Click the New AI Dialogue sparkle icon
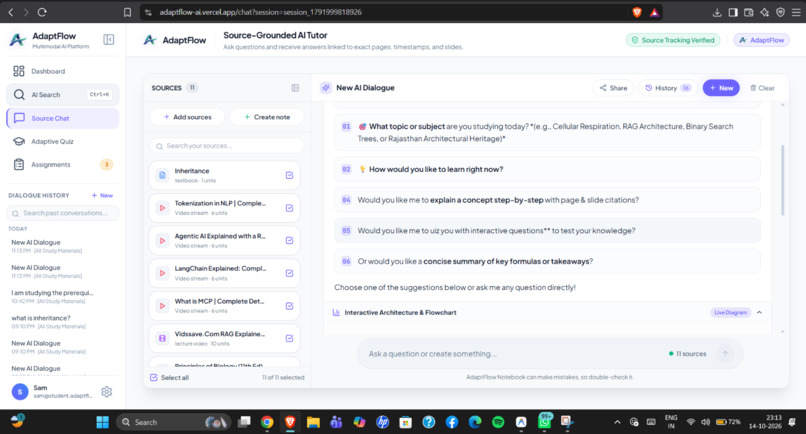 click(326, 88)
